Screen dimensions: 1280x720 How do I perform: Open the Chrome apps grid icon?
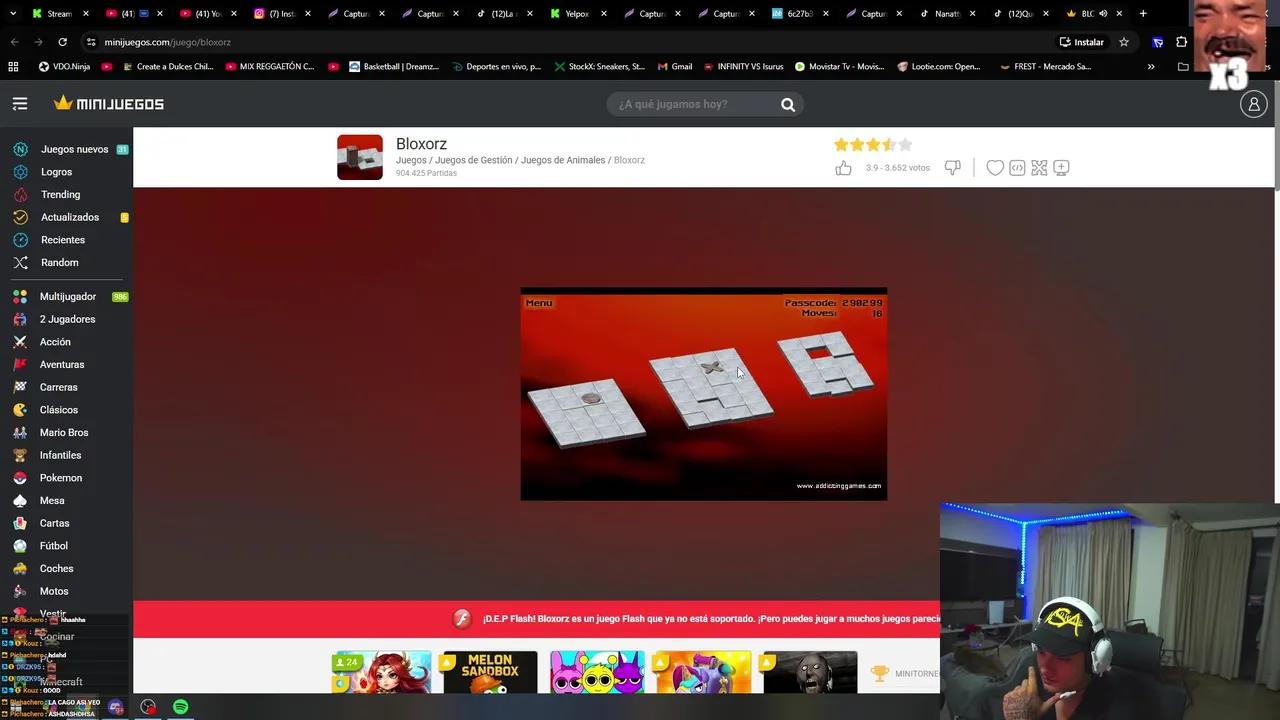[x=13, y=67]
